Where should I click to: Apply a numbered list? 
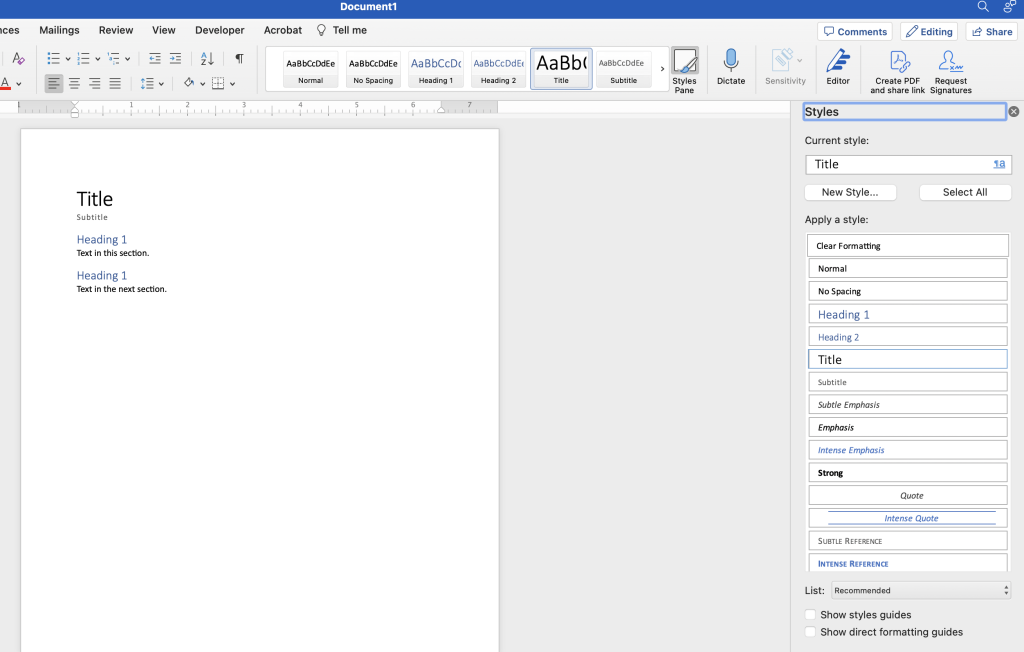pos(83,59)
